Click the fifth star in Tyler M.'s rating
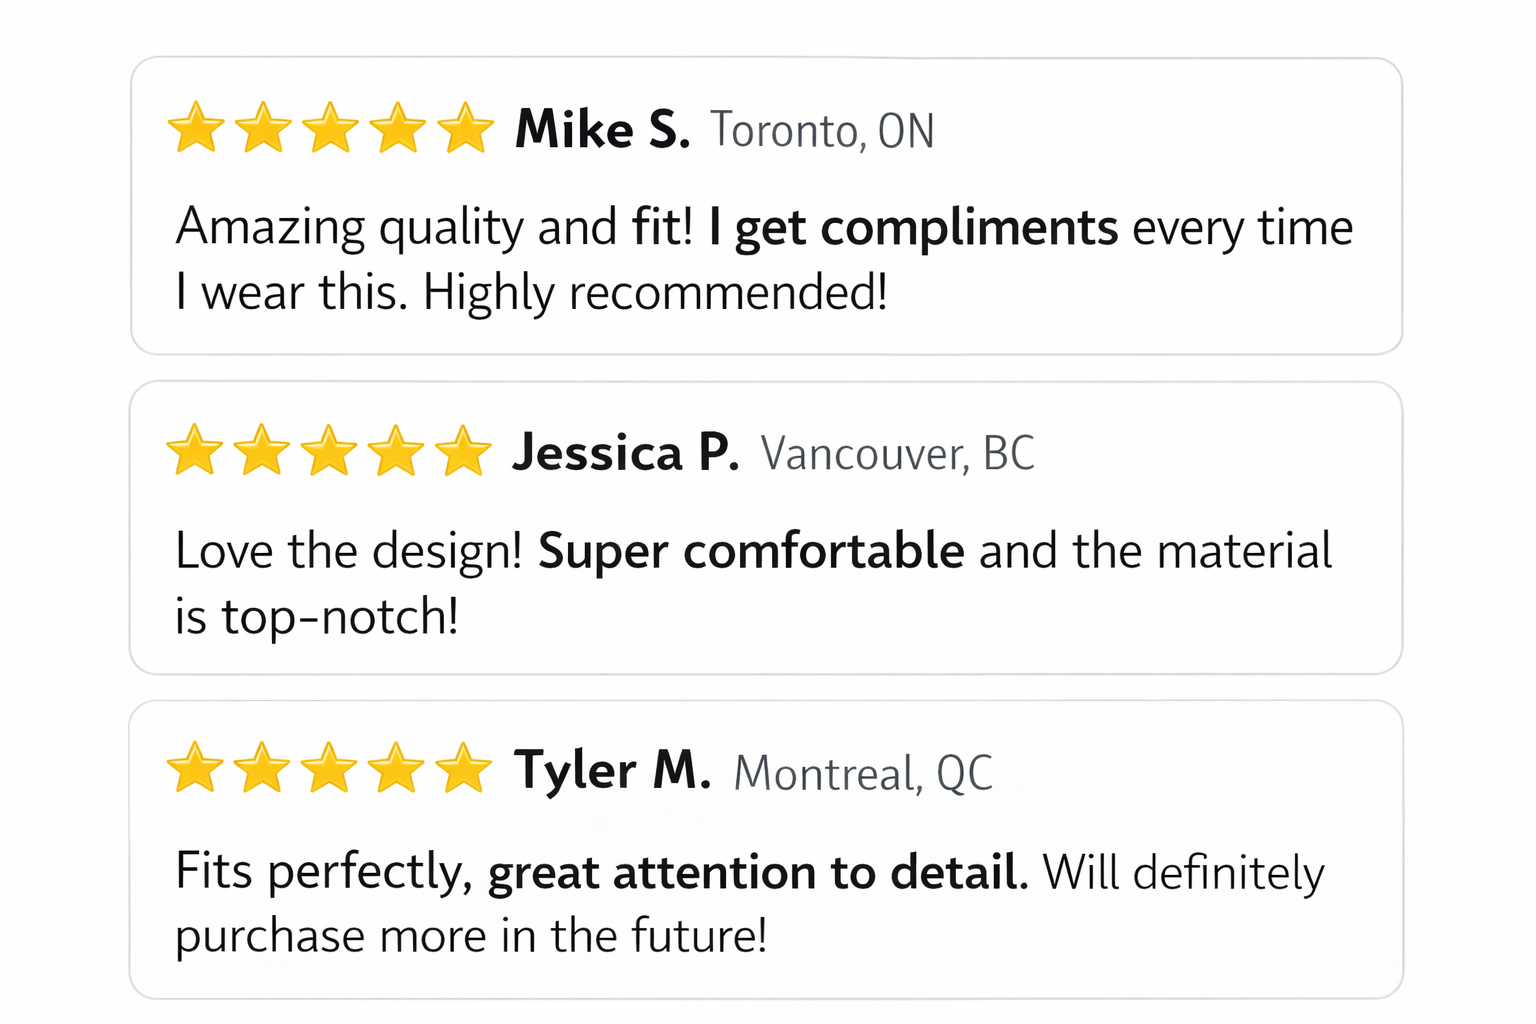 click(463, 769)
